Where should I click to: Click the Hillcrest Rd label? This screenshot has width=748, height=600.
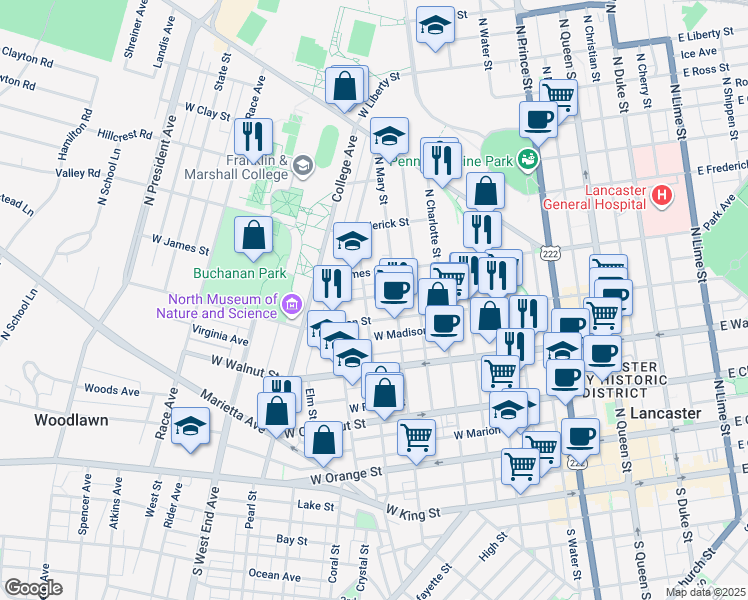[125, 134]
